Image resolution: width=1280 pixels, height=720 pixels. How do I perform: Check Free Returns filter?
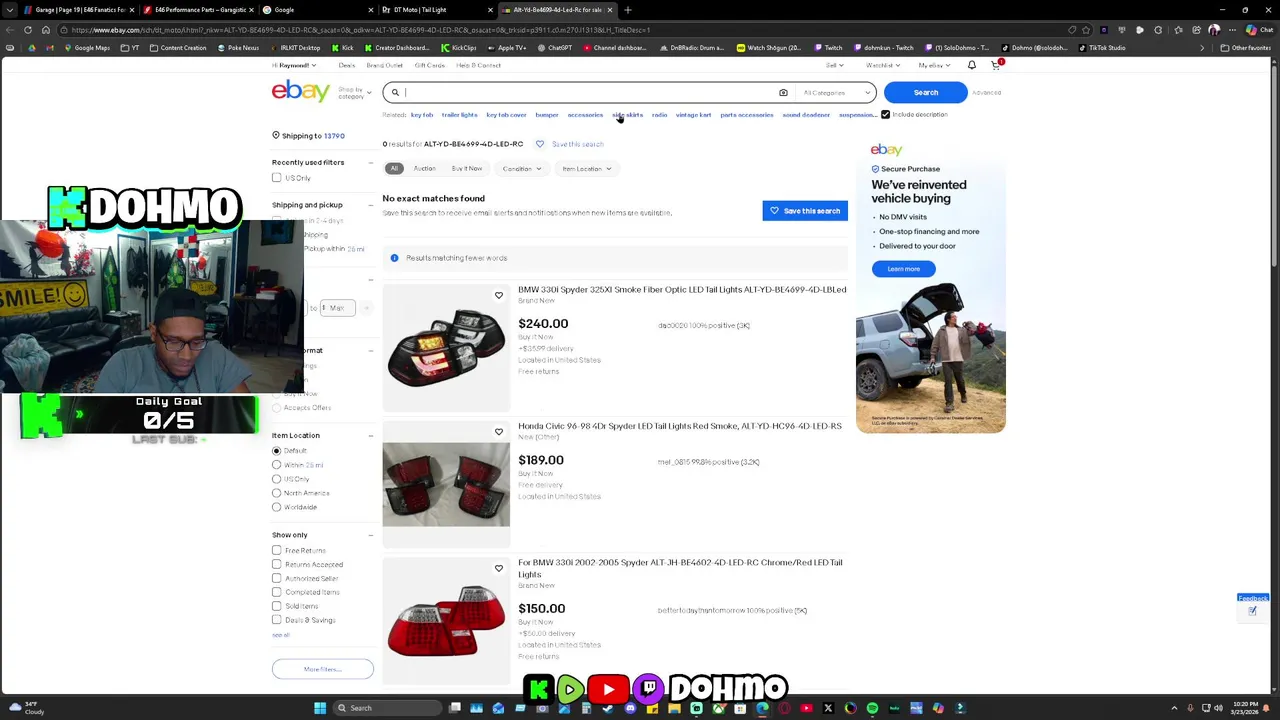[277, 550]
